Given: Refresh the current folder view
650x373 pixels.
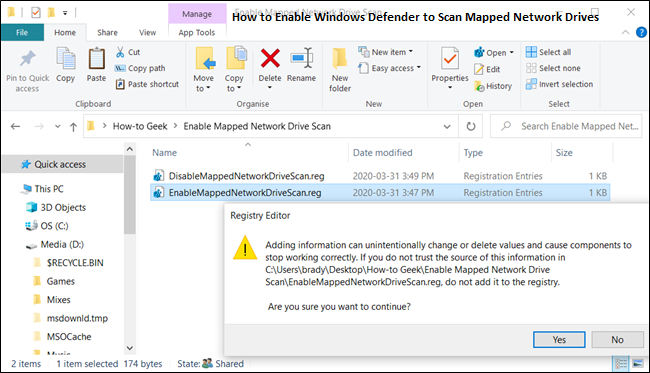Looking at the screenshot, I should [471, 126].
